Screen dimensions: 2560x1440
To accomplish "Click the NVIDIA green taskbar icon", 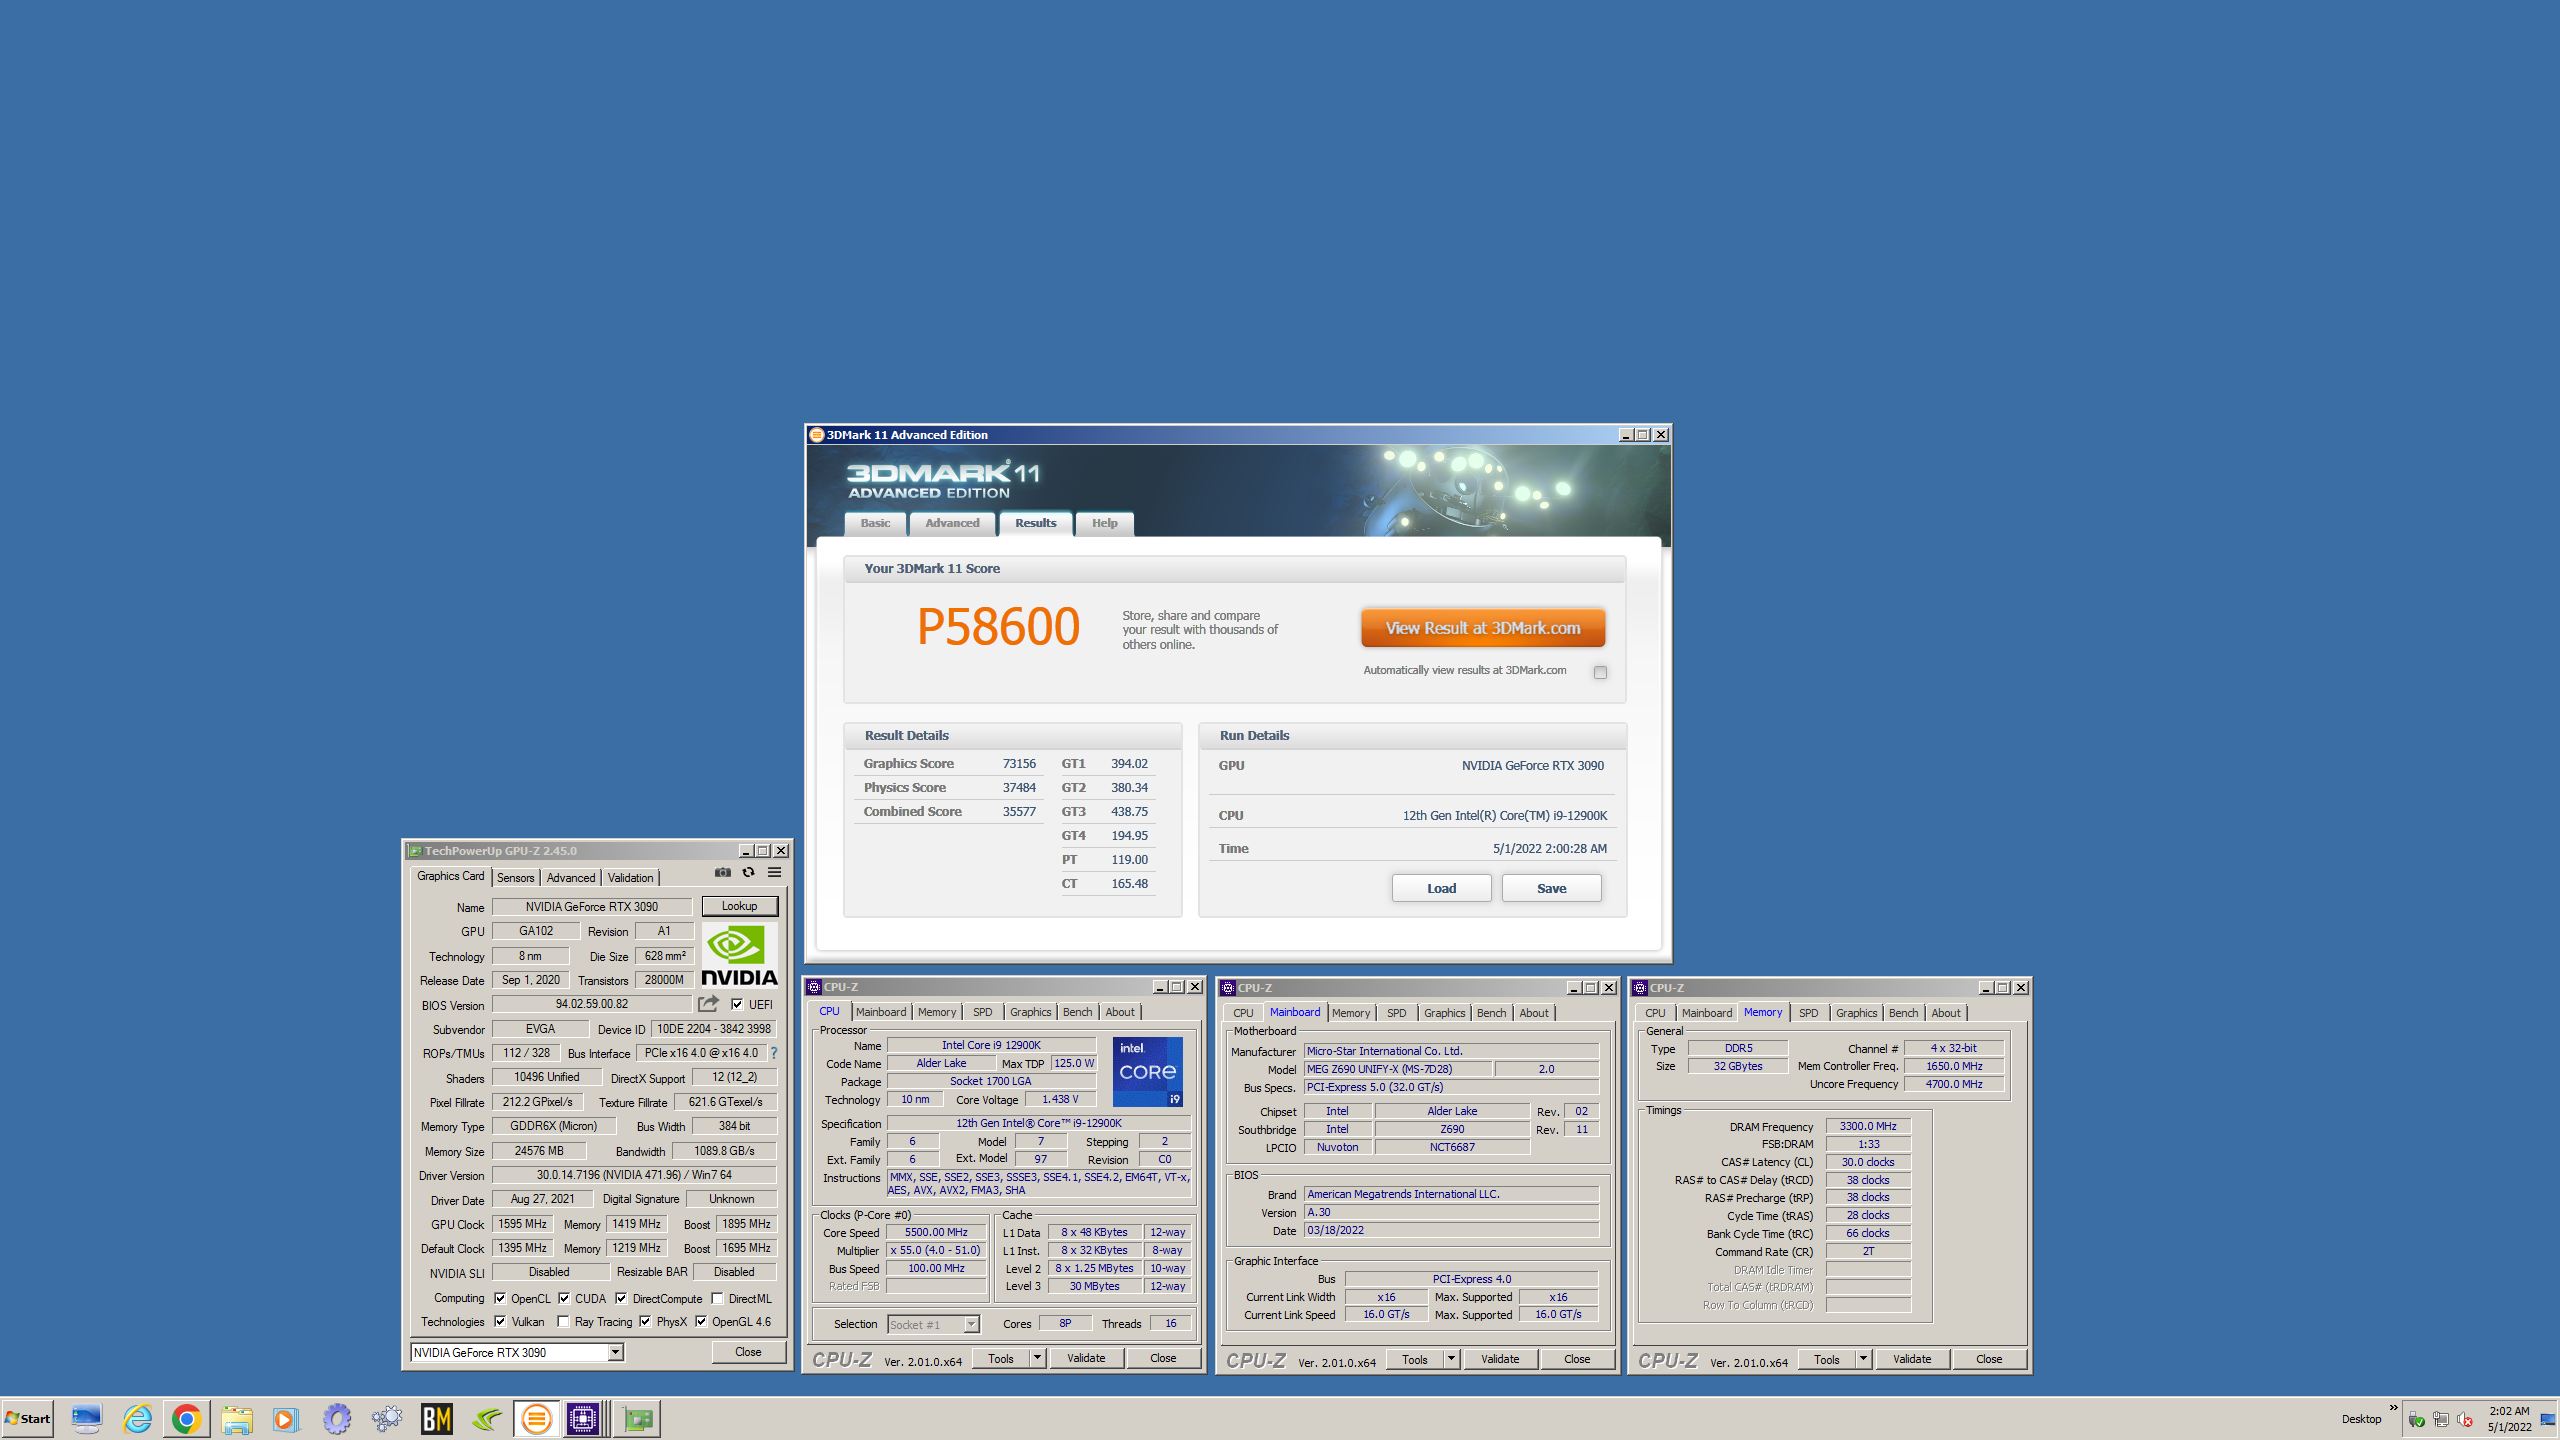I will click(487, 1418).
